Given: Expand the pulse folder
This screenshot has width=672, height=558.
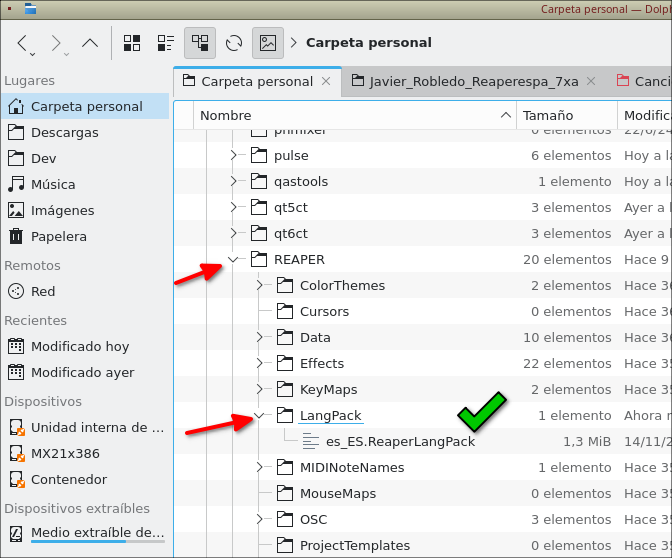Looking at the screenshot, I should pos(233,156).
